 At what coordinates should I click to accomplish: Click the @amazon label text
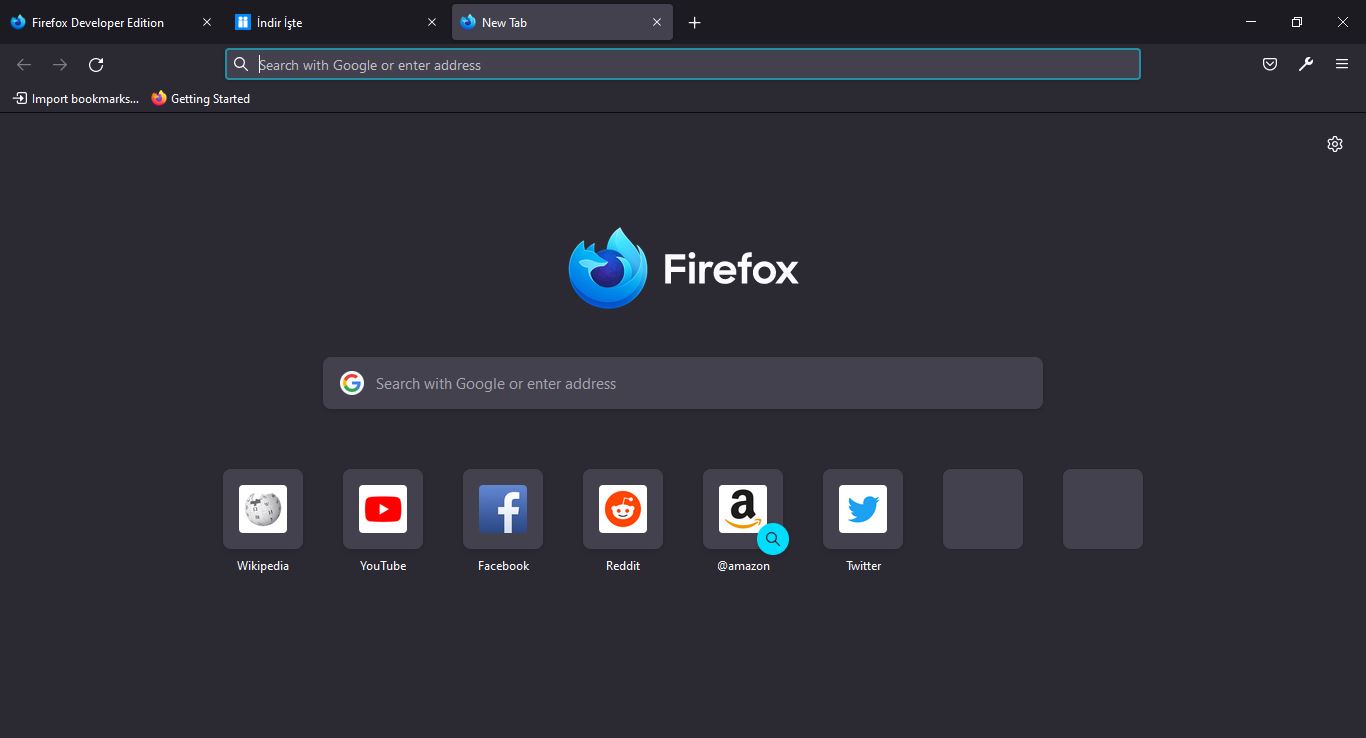pos(743,566)
